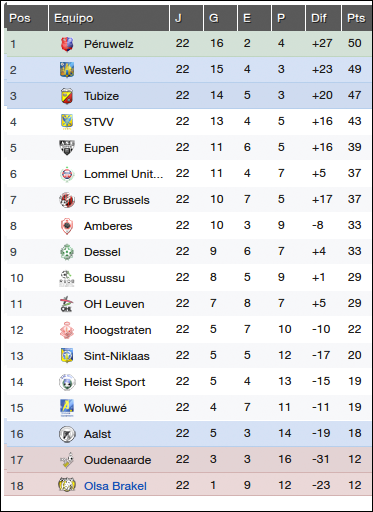This screenshot has width=373, height=512.
Task: Select the Aalst round crest
Action: click(67, 434)
